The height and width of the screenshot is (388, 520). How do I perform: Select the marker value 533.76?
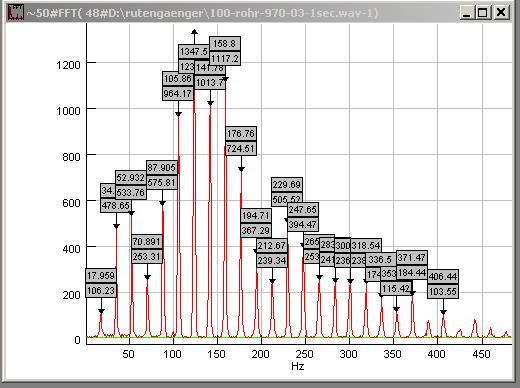point(131,192)
